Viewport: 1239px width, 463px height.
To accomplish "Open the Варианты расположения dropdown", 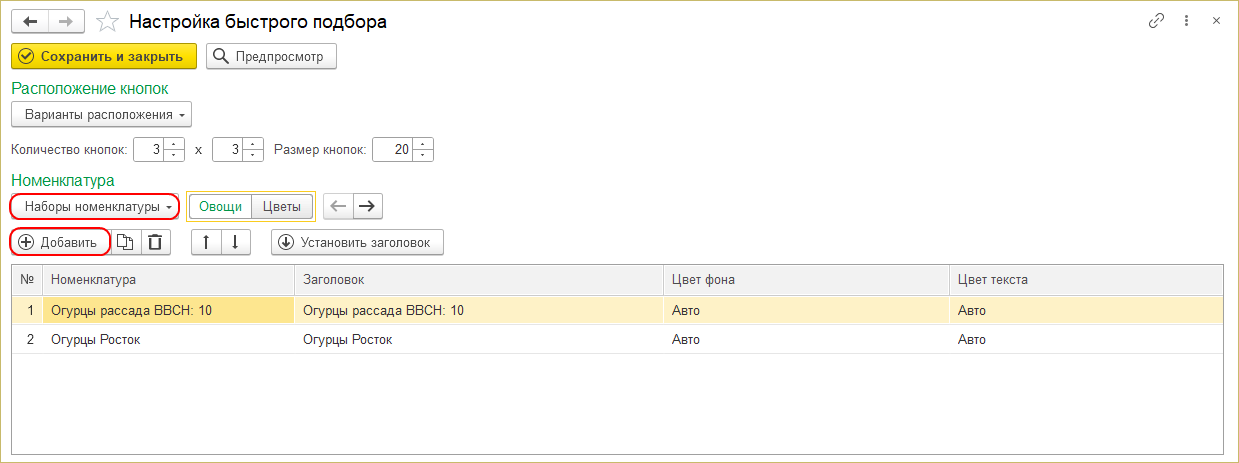I will click(101, 114).
